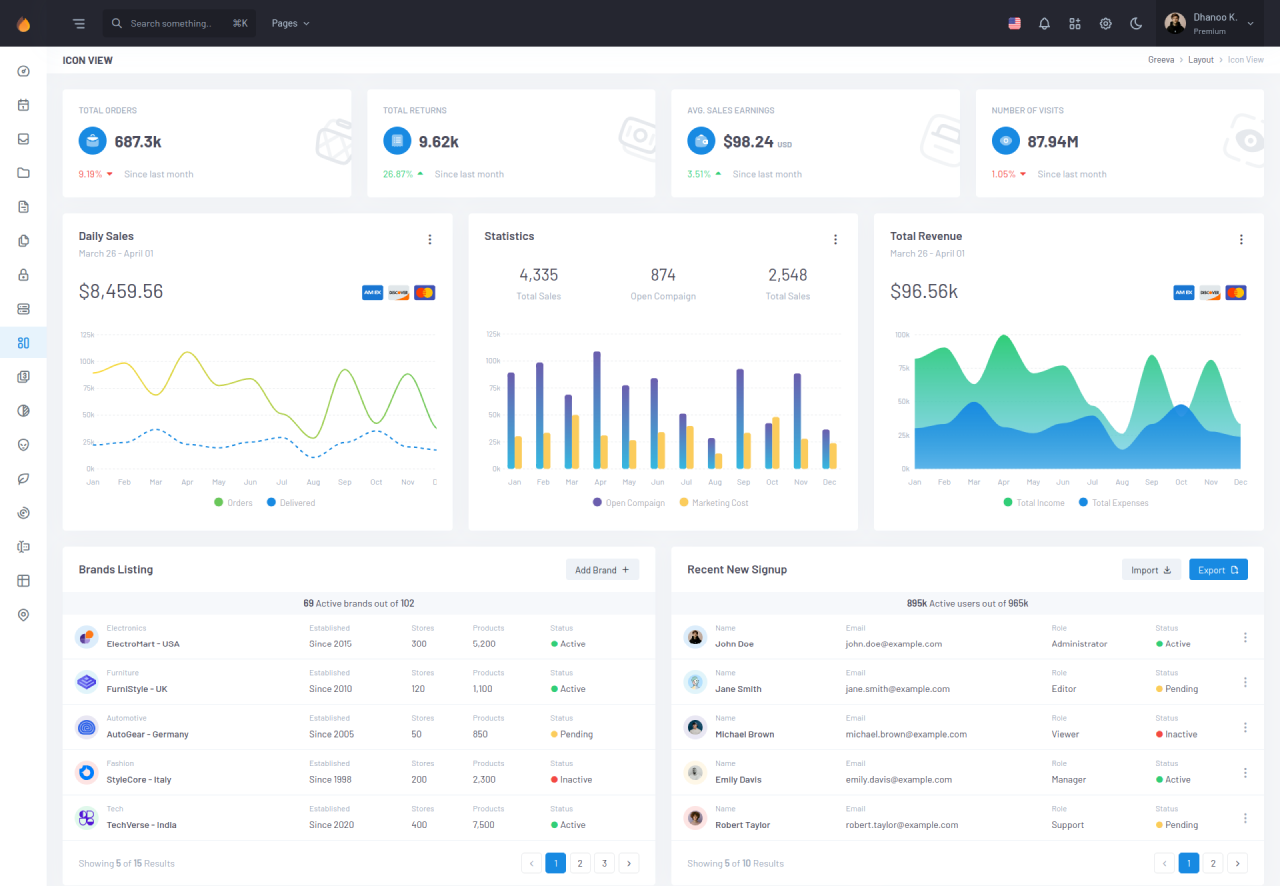
Task: Click the Total Orders box icon
Action: (x=92, y=141)
